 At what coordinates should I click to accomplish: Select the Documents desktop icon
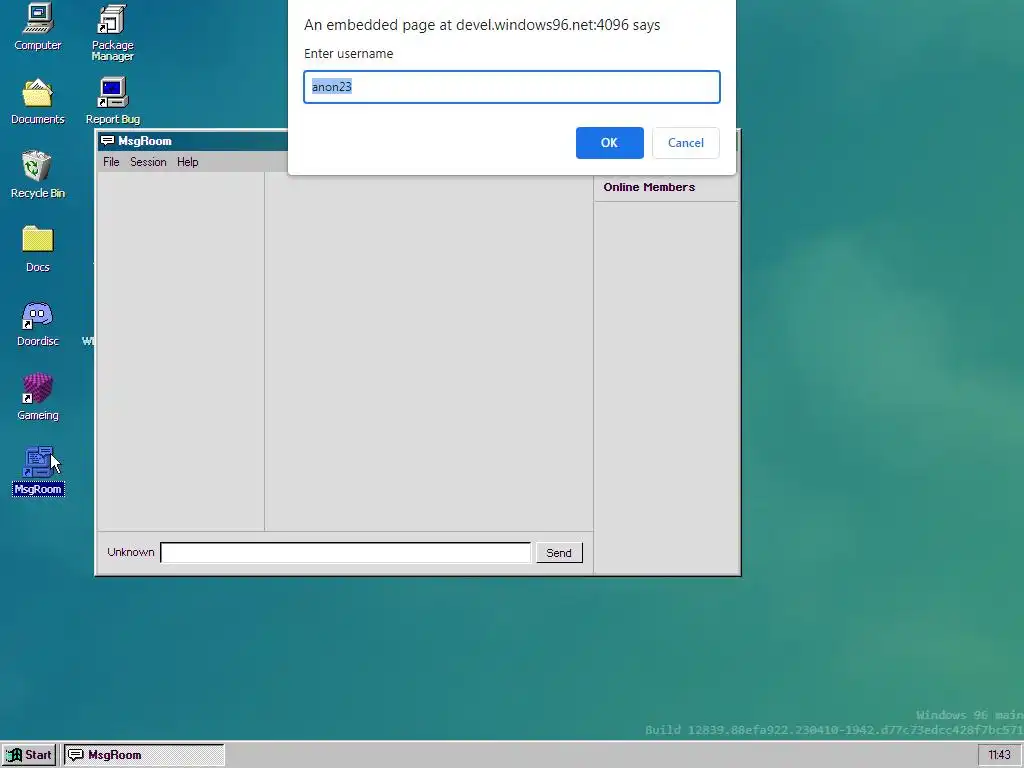click(x=38, y=101)
